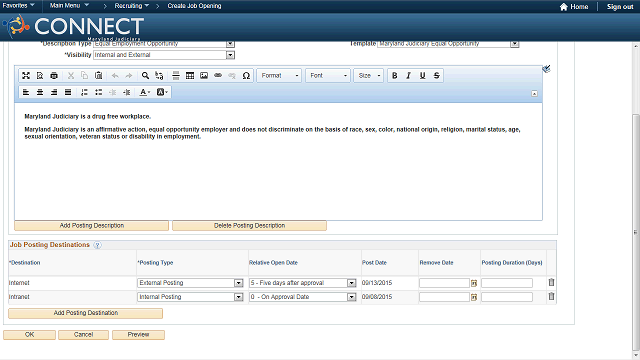This screenshot has width=640, height=360.
Task: Click the Preview button
Action: coord(138,335)
